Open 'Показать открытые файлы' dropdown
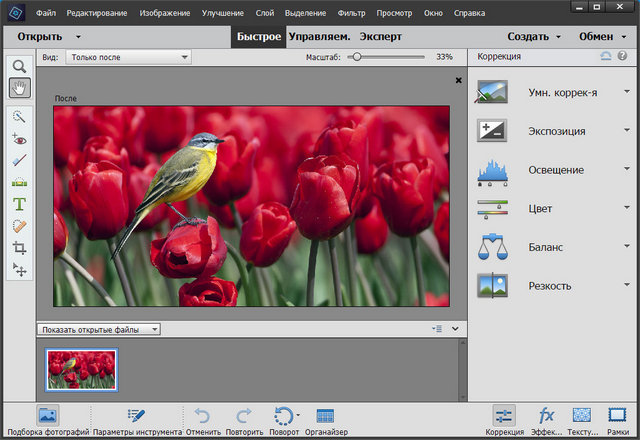 point(98,329)
